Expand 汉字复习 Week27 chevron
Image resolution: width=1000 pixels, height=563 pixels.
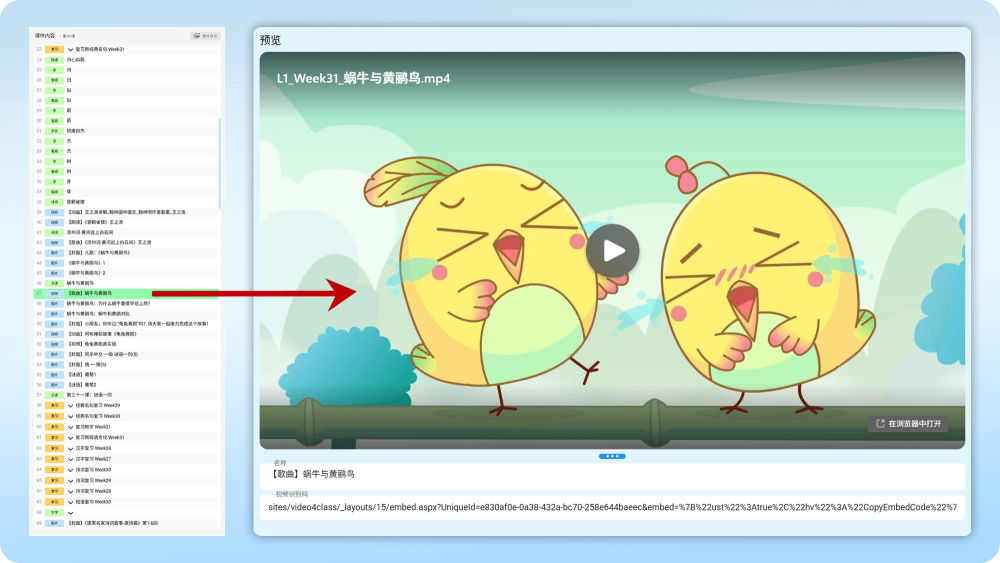click(x=71, y=459)
